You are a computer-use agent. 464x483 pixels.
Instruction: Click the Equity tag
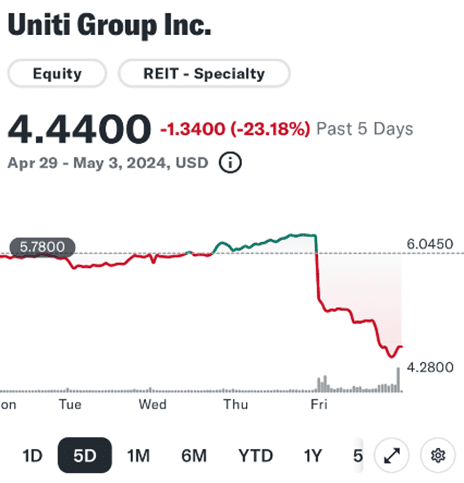click(x=57, y=73)
